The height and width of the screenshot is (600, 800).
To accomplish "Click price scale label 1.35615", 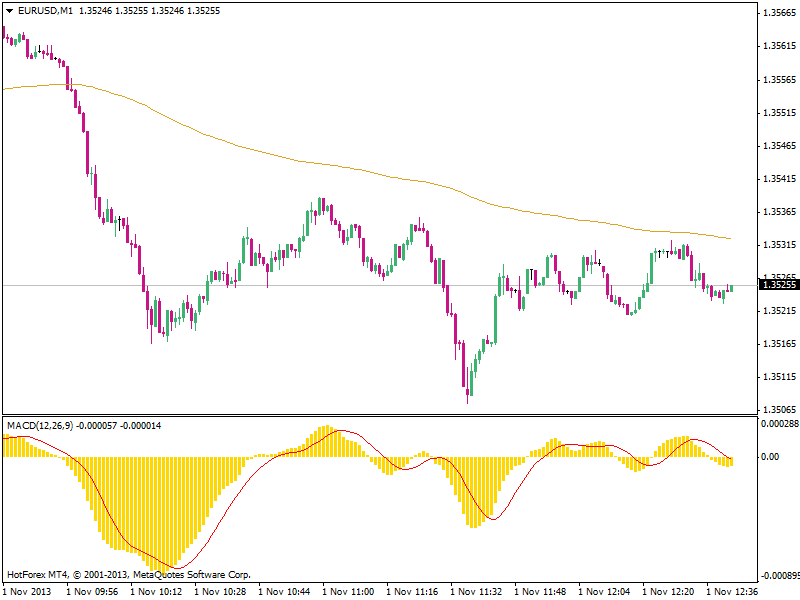I will [x=779, y=46].
